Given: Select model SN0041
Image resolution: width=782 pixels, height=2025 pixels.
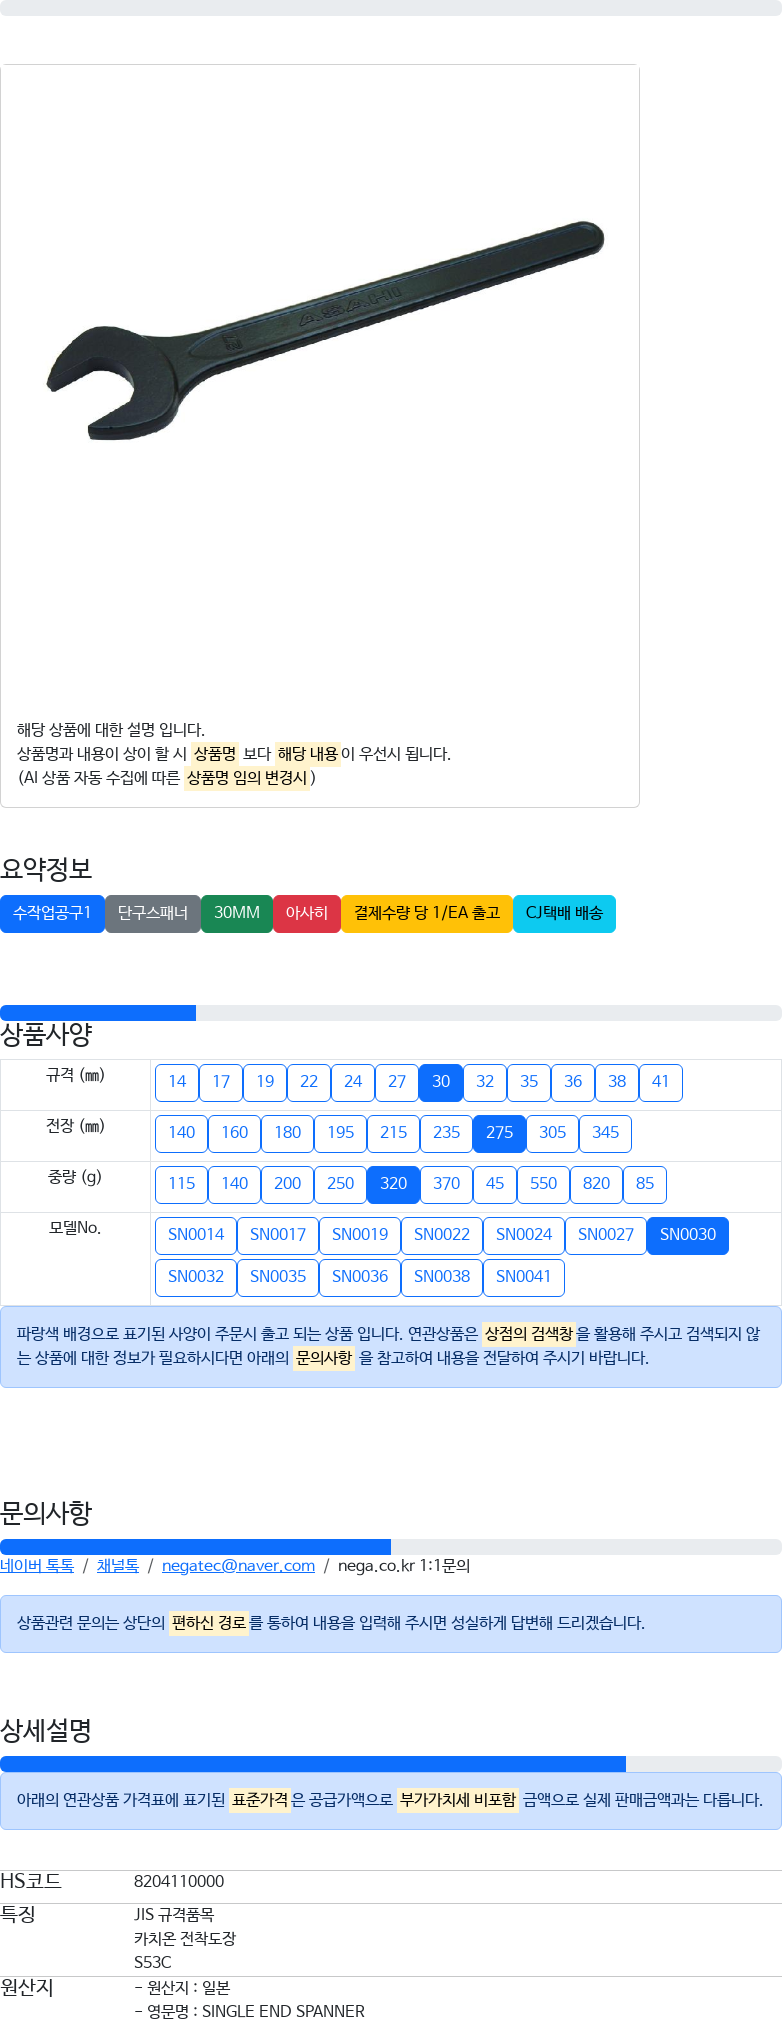Looking at the screenshot, I should pyautogui.click(x=524, y=1277).
